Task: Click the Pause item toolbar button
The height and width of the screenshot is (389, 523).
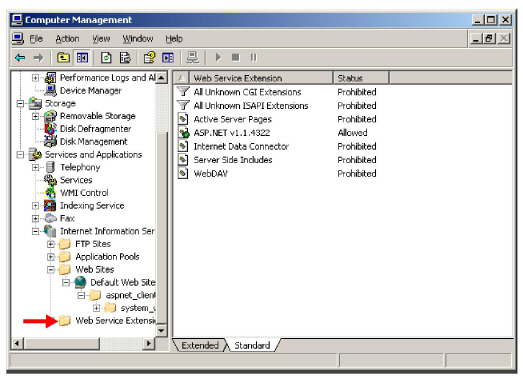Action: [x=253, y=58]
